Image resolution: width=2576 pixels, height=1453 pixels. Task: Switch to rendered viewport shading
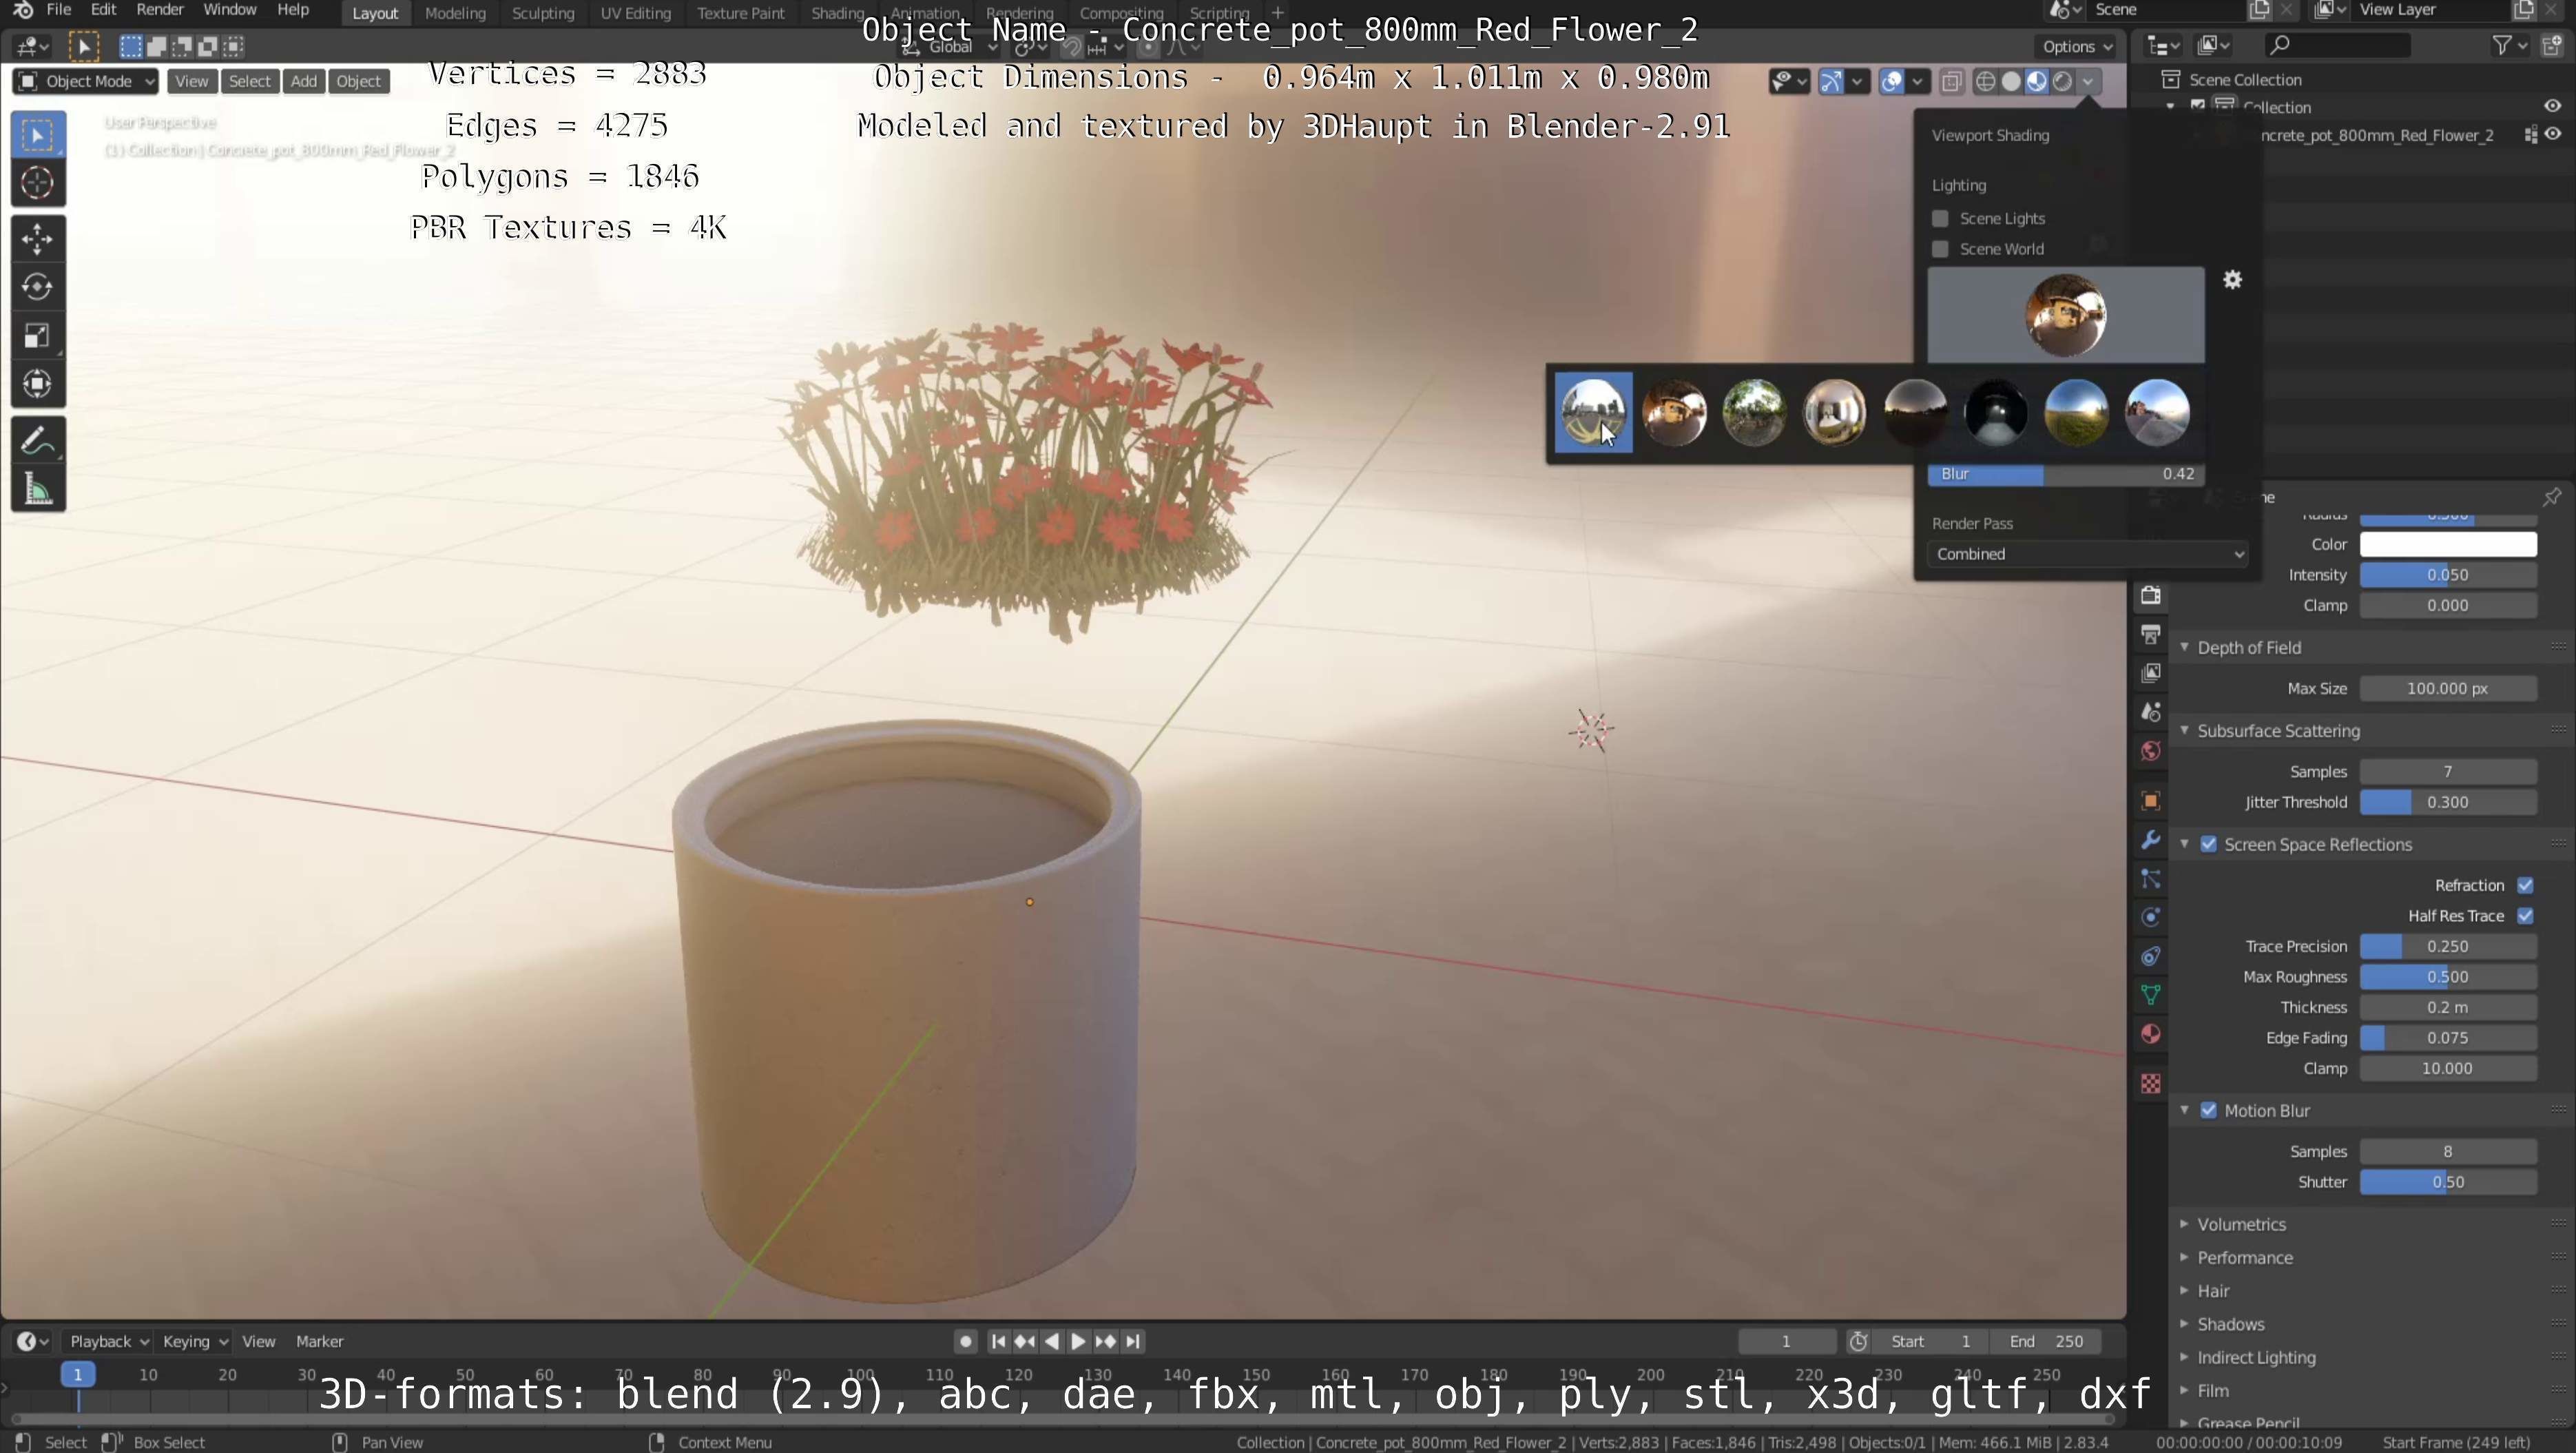pos(2062,82)
